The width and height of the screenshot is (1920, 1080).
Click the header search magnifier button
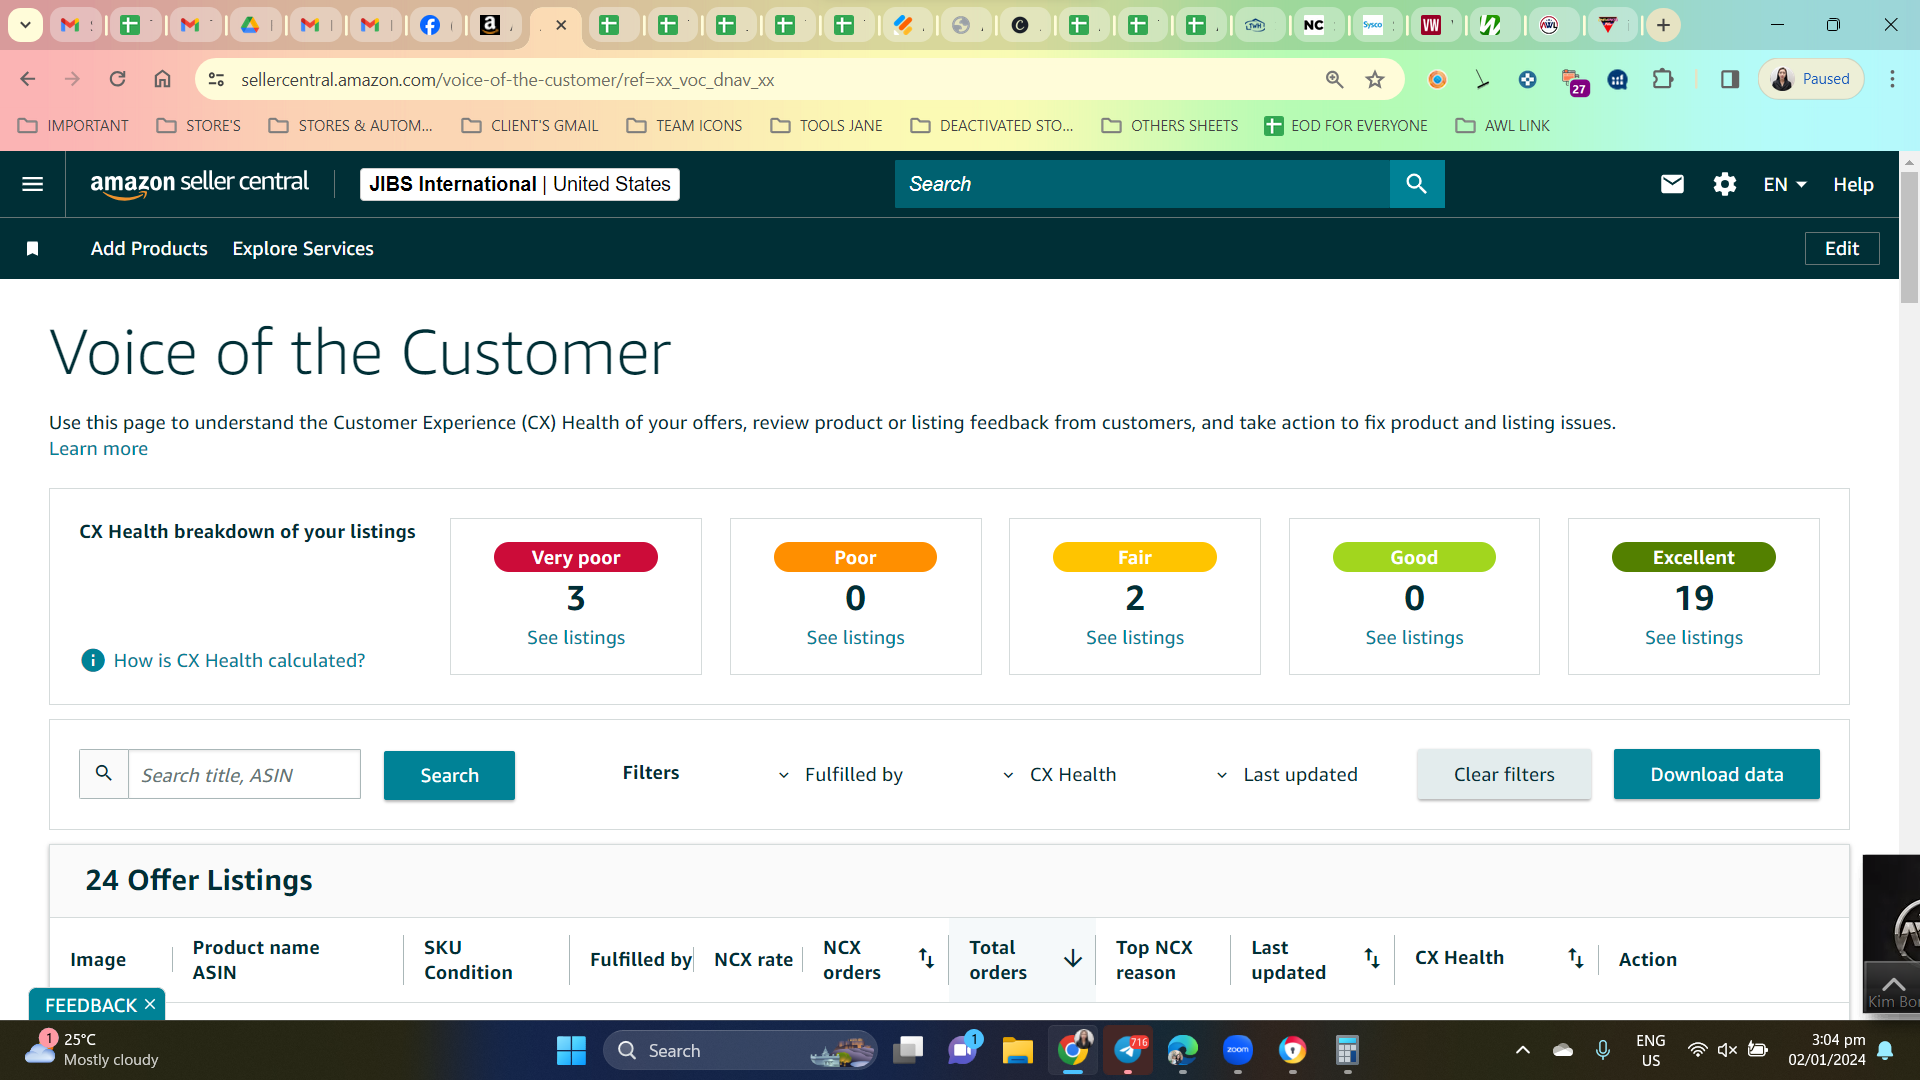(1416, 184)
